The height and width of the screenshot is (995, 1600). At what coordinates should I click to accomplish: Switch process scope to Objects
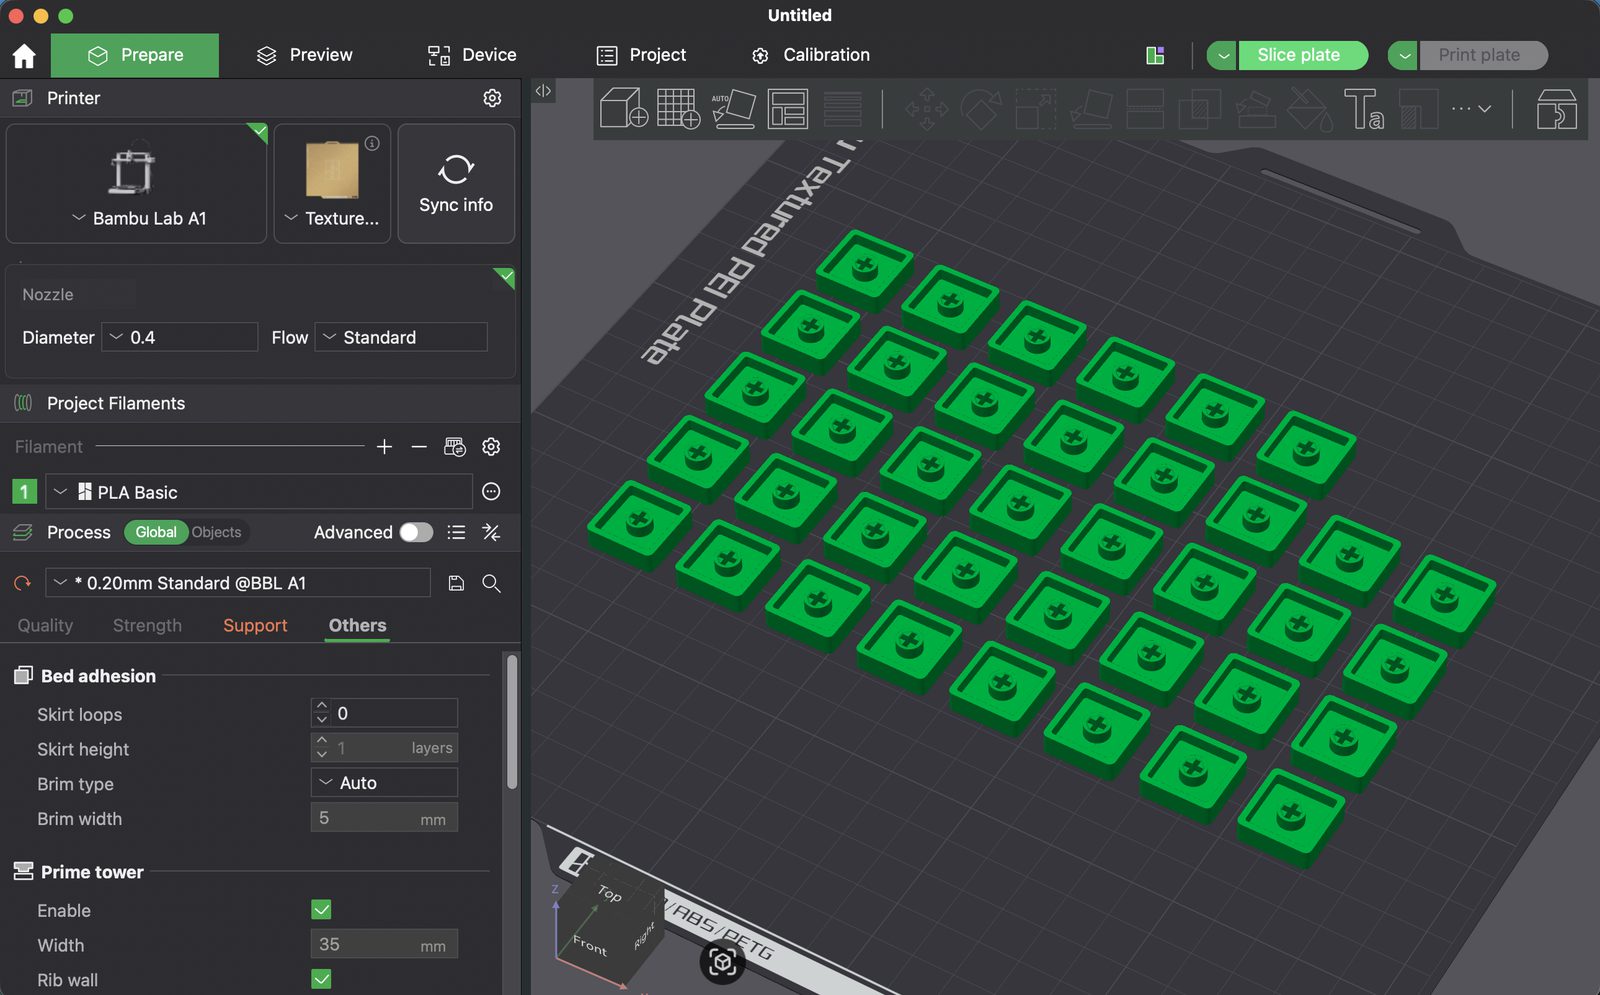pos(216,532)
